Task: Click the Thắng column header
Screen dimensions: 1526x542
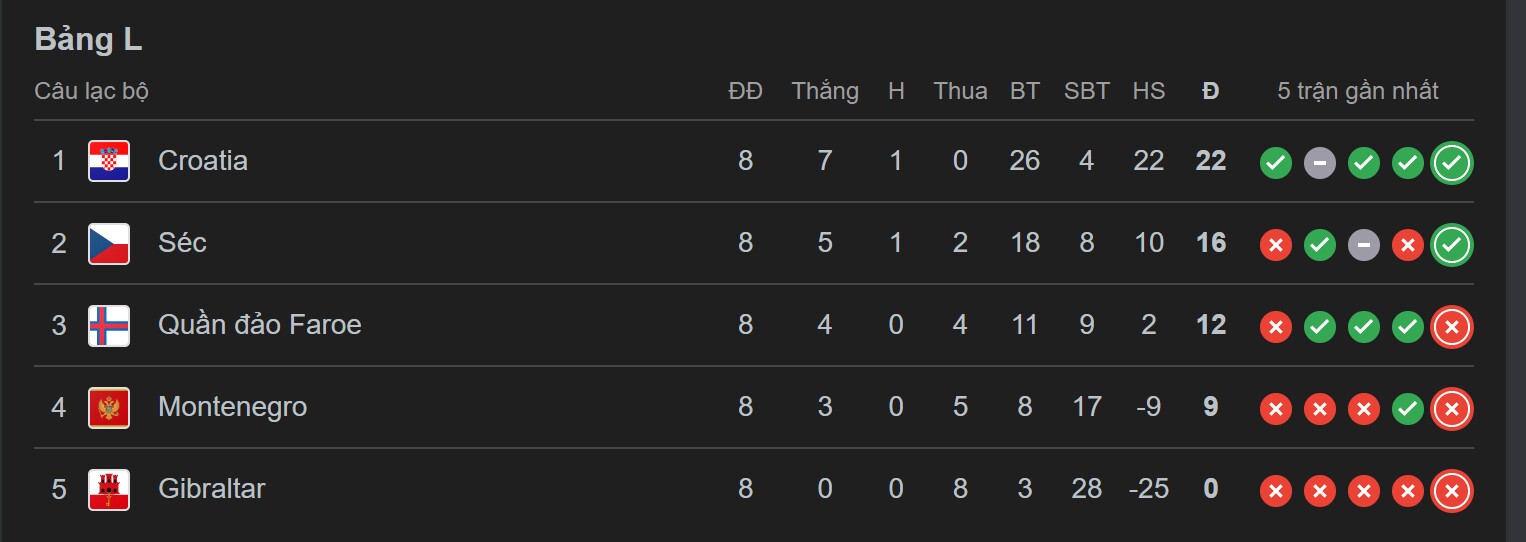Action: [825, 91]
